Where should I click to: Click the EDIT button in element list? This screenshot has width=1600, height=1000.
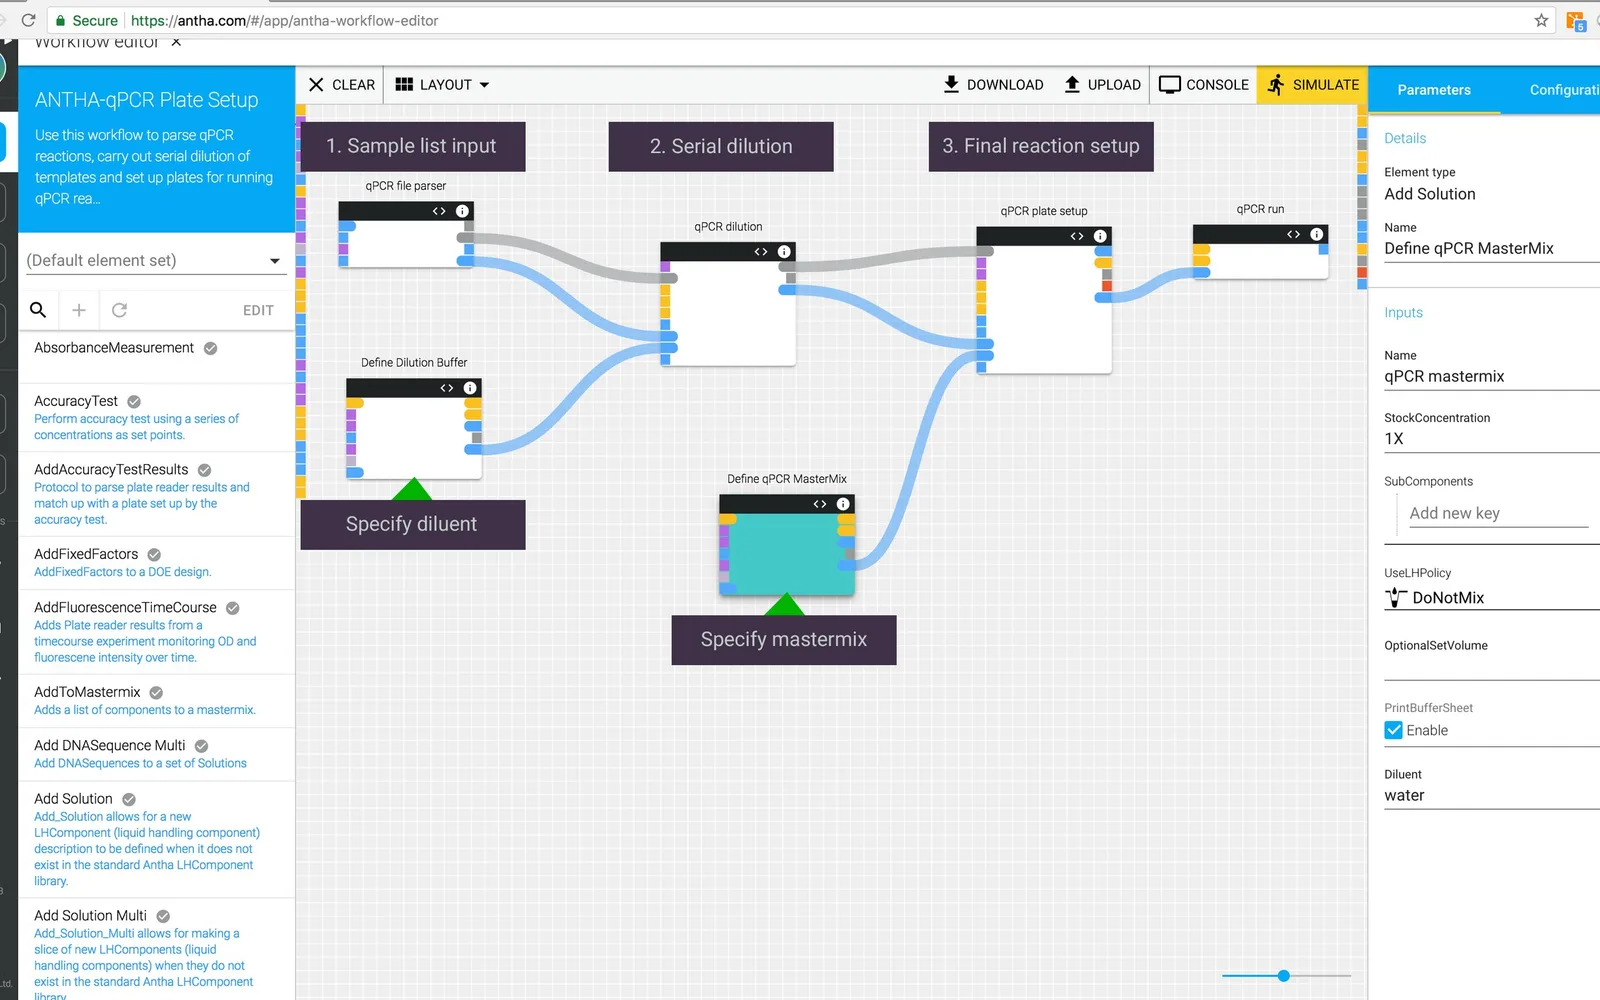pyautogui.click(x=258, y=310)
